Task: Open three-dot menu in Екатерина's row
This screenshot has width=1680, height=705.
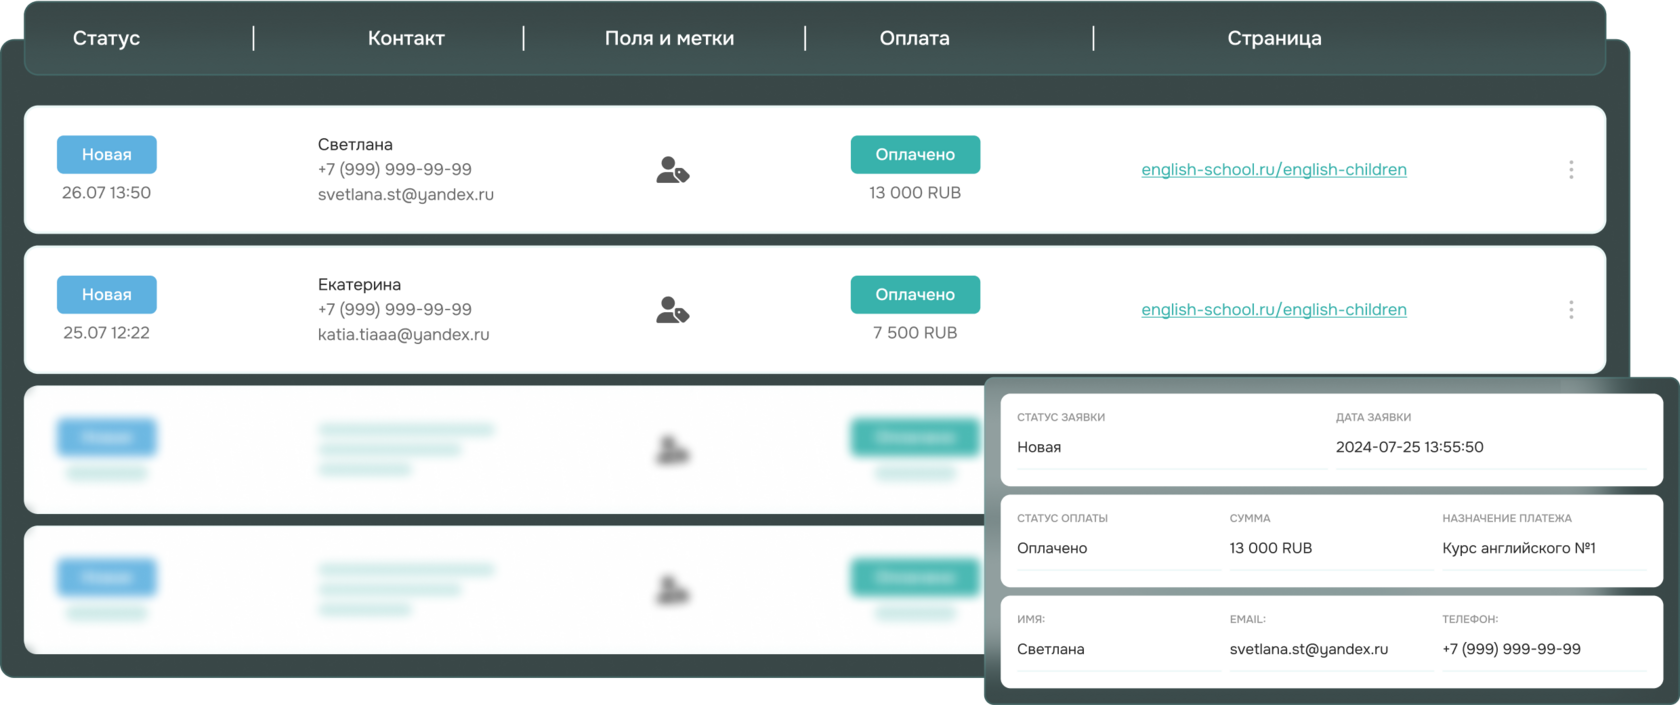Action: coord(1571,310)
